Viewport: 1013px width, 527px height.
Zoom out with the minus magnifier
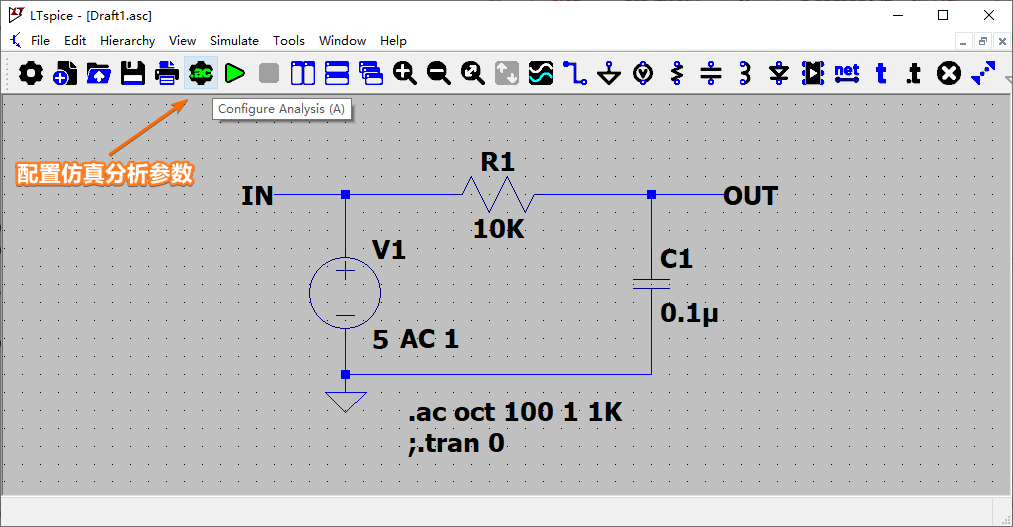click(x=439, y=74)
